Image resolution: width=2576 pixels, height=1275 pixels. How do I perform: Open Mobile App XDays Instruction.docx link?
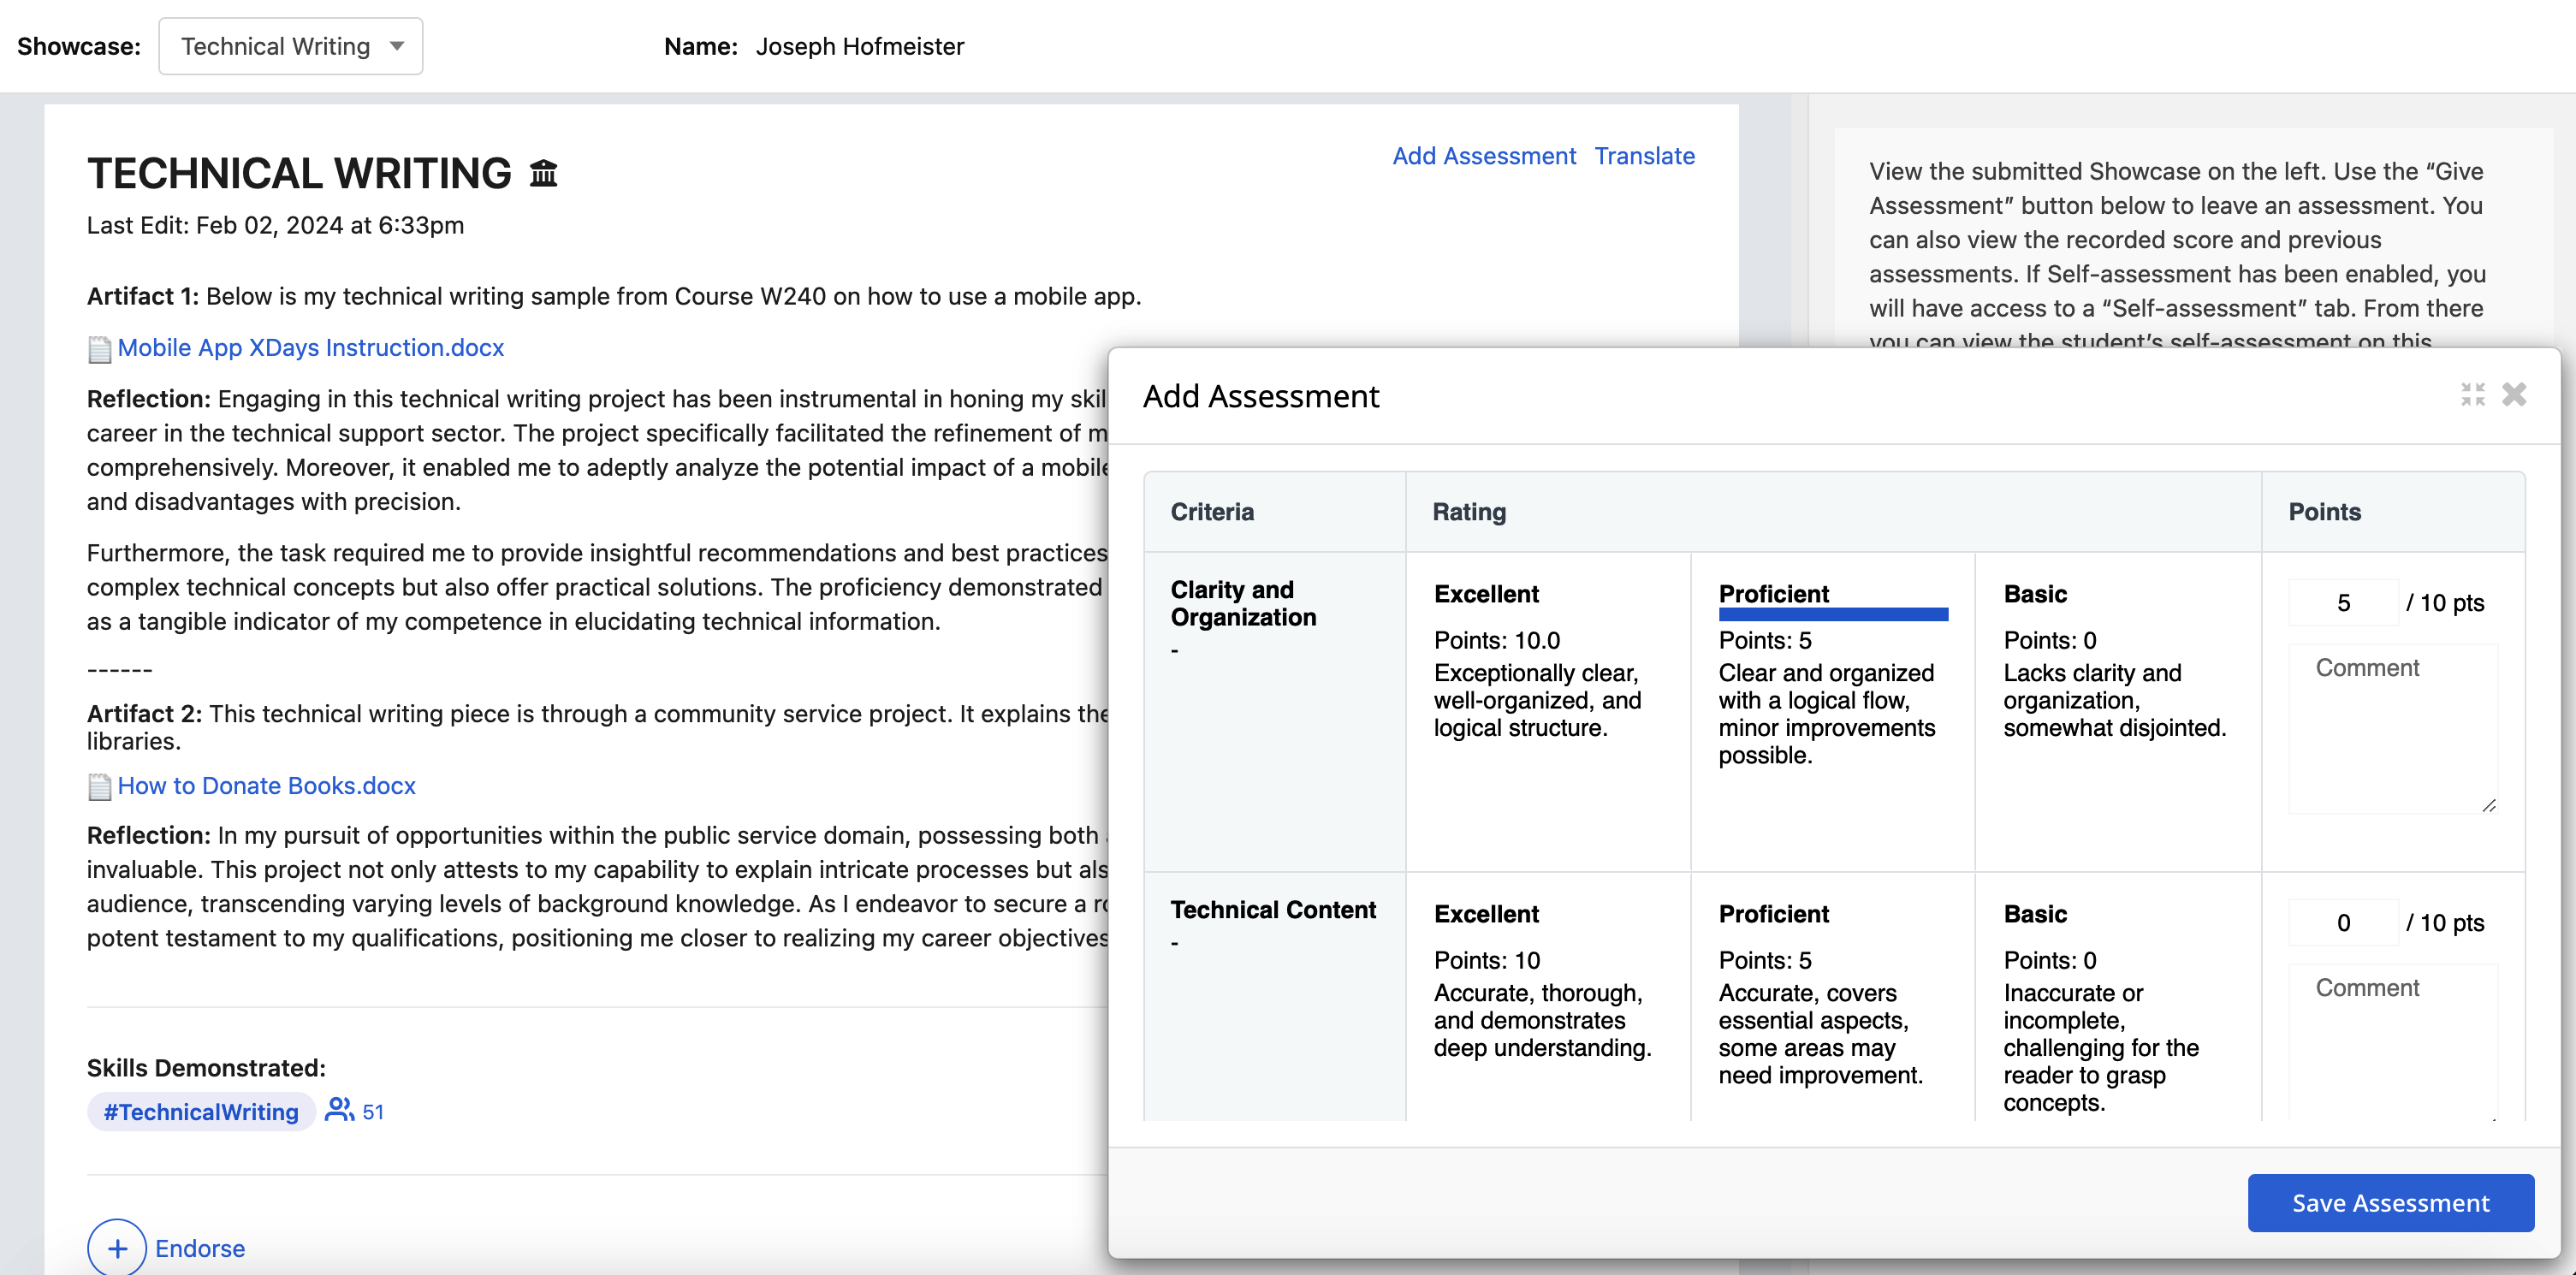pyautogui.click(x=310, y=348)
